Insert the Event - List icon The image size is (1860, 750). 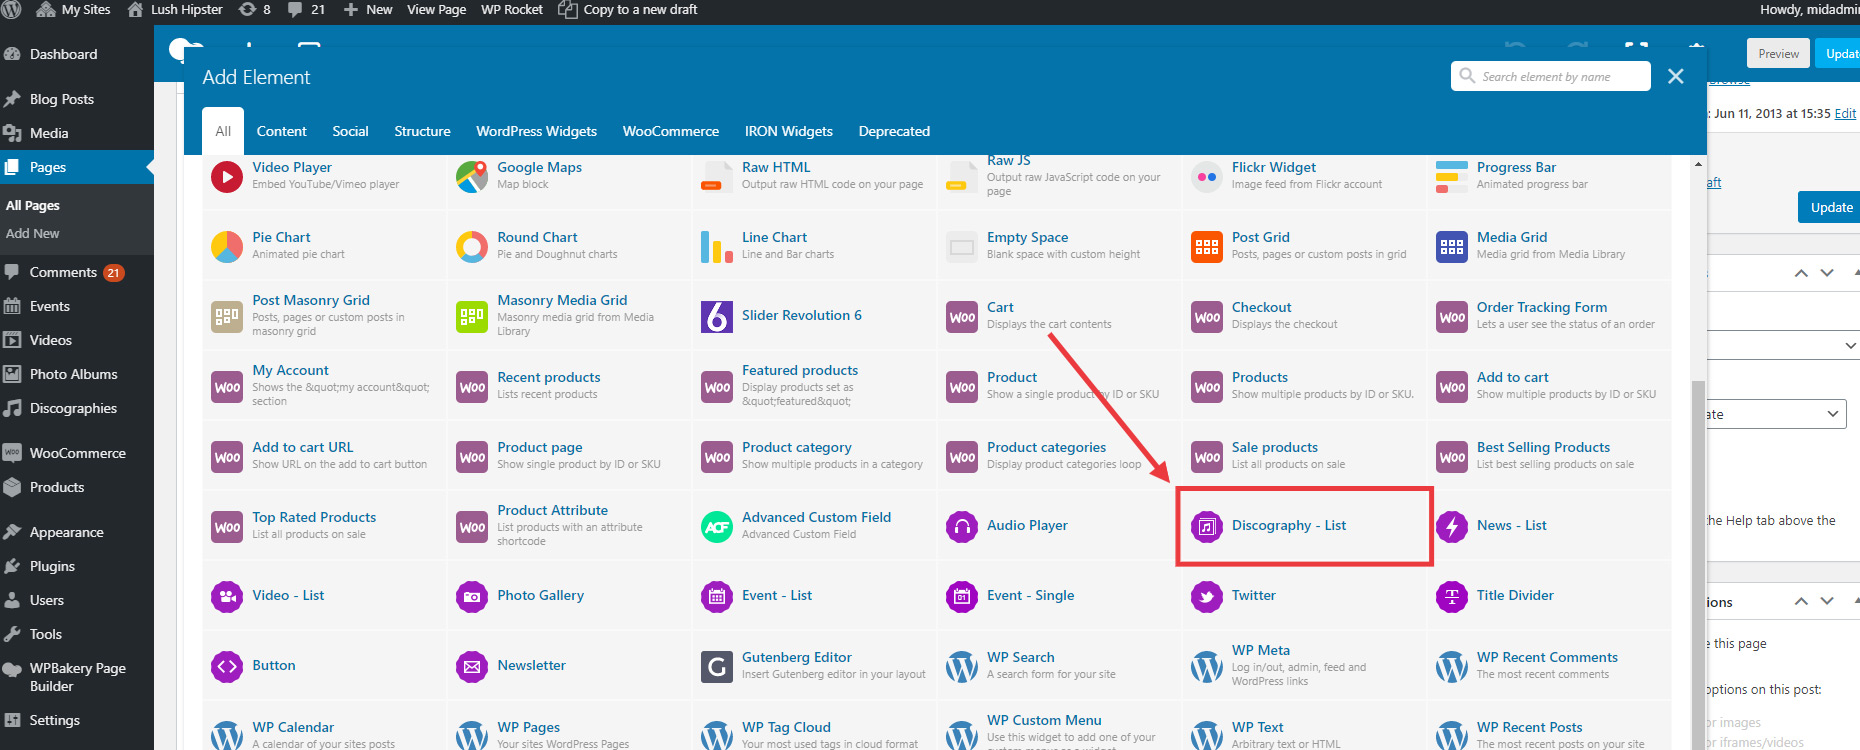[717, 597]
